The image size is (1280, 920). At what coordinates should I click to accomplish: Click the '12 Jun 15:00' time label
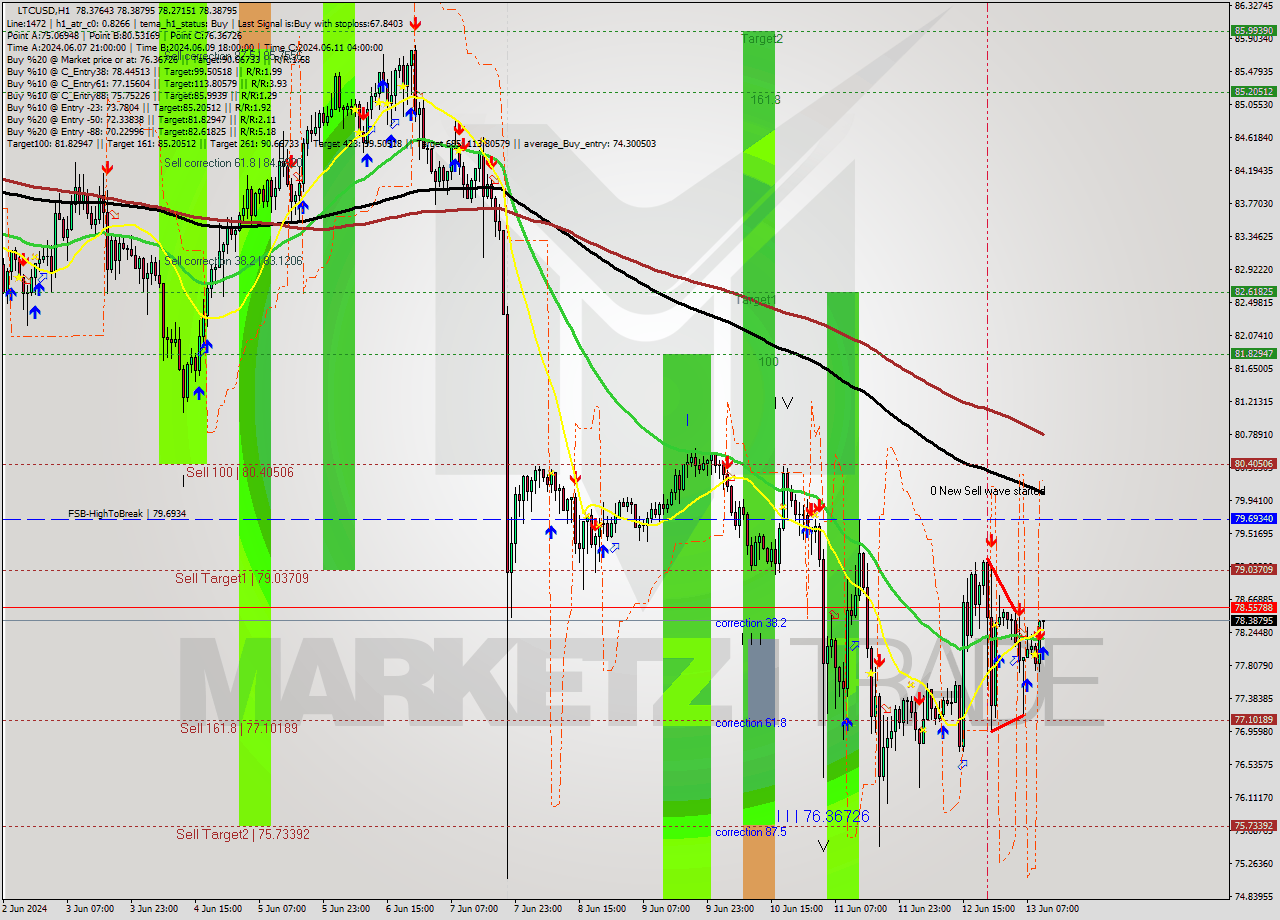pos(988,909)
